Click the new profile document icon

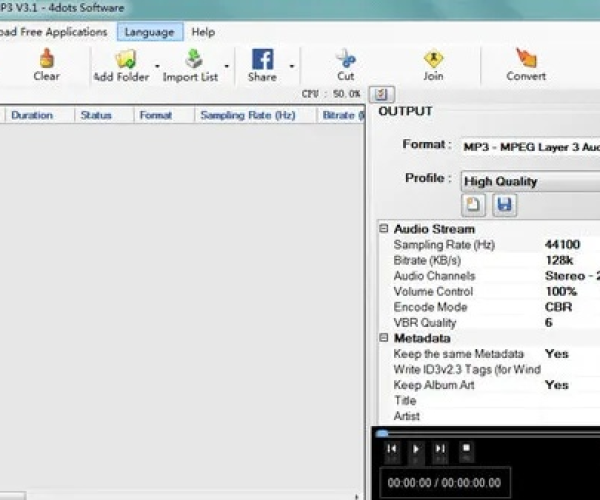(x=473, y=205)
